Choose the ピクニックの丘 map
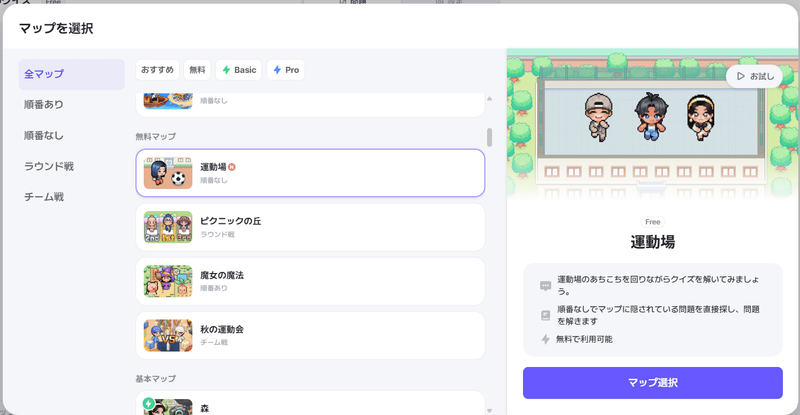800x415 pixels. click(310, 227)
